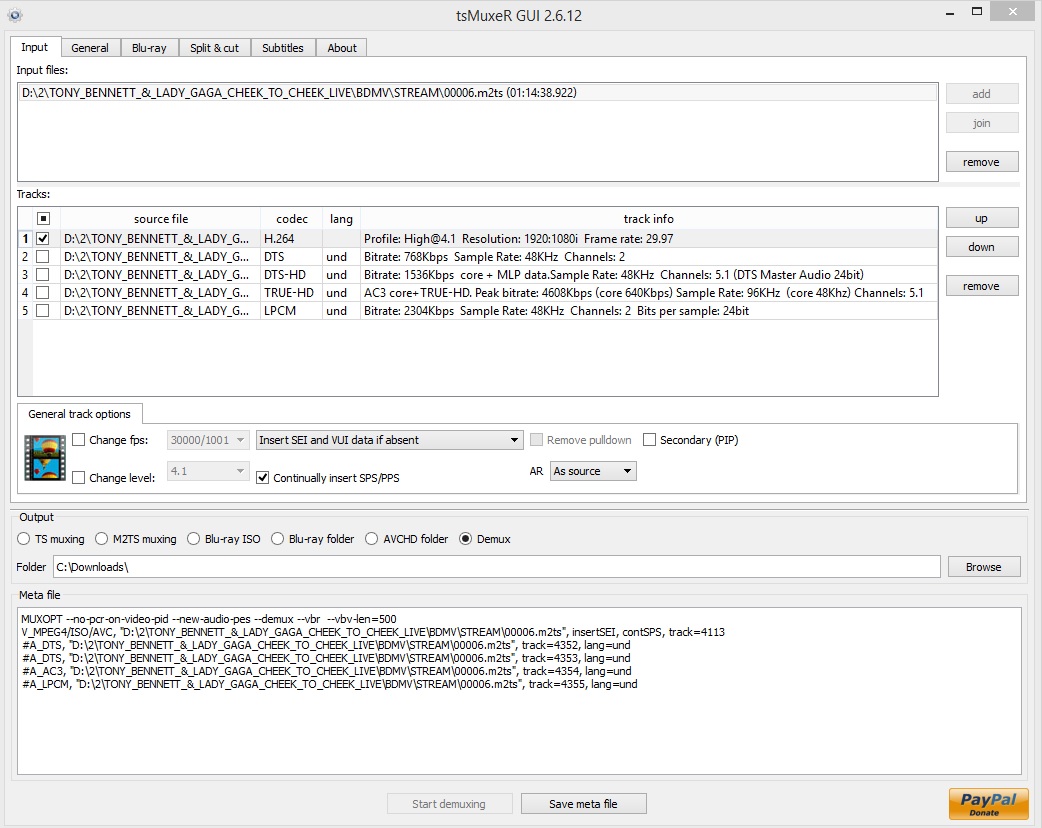Click the source file column header
The image size is (1042, 828).
[x=160, y=219]
